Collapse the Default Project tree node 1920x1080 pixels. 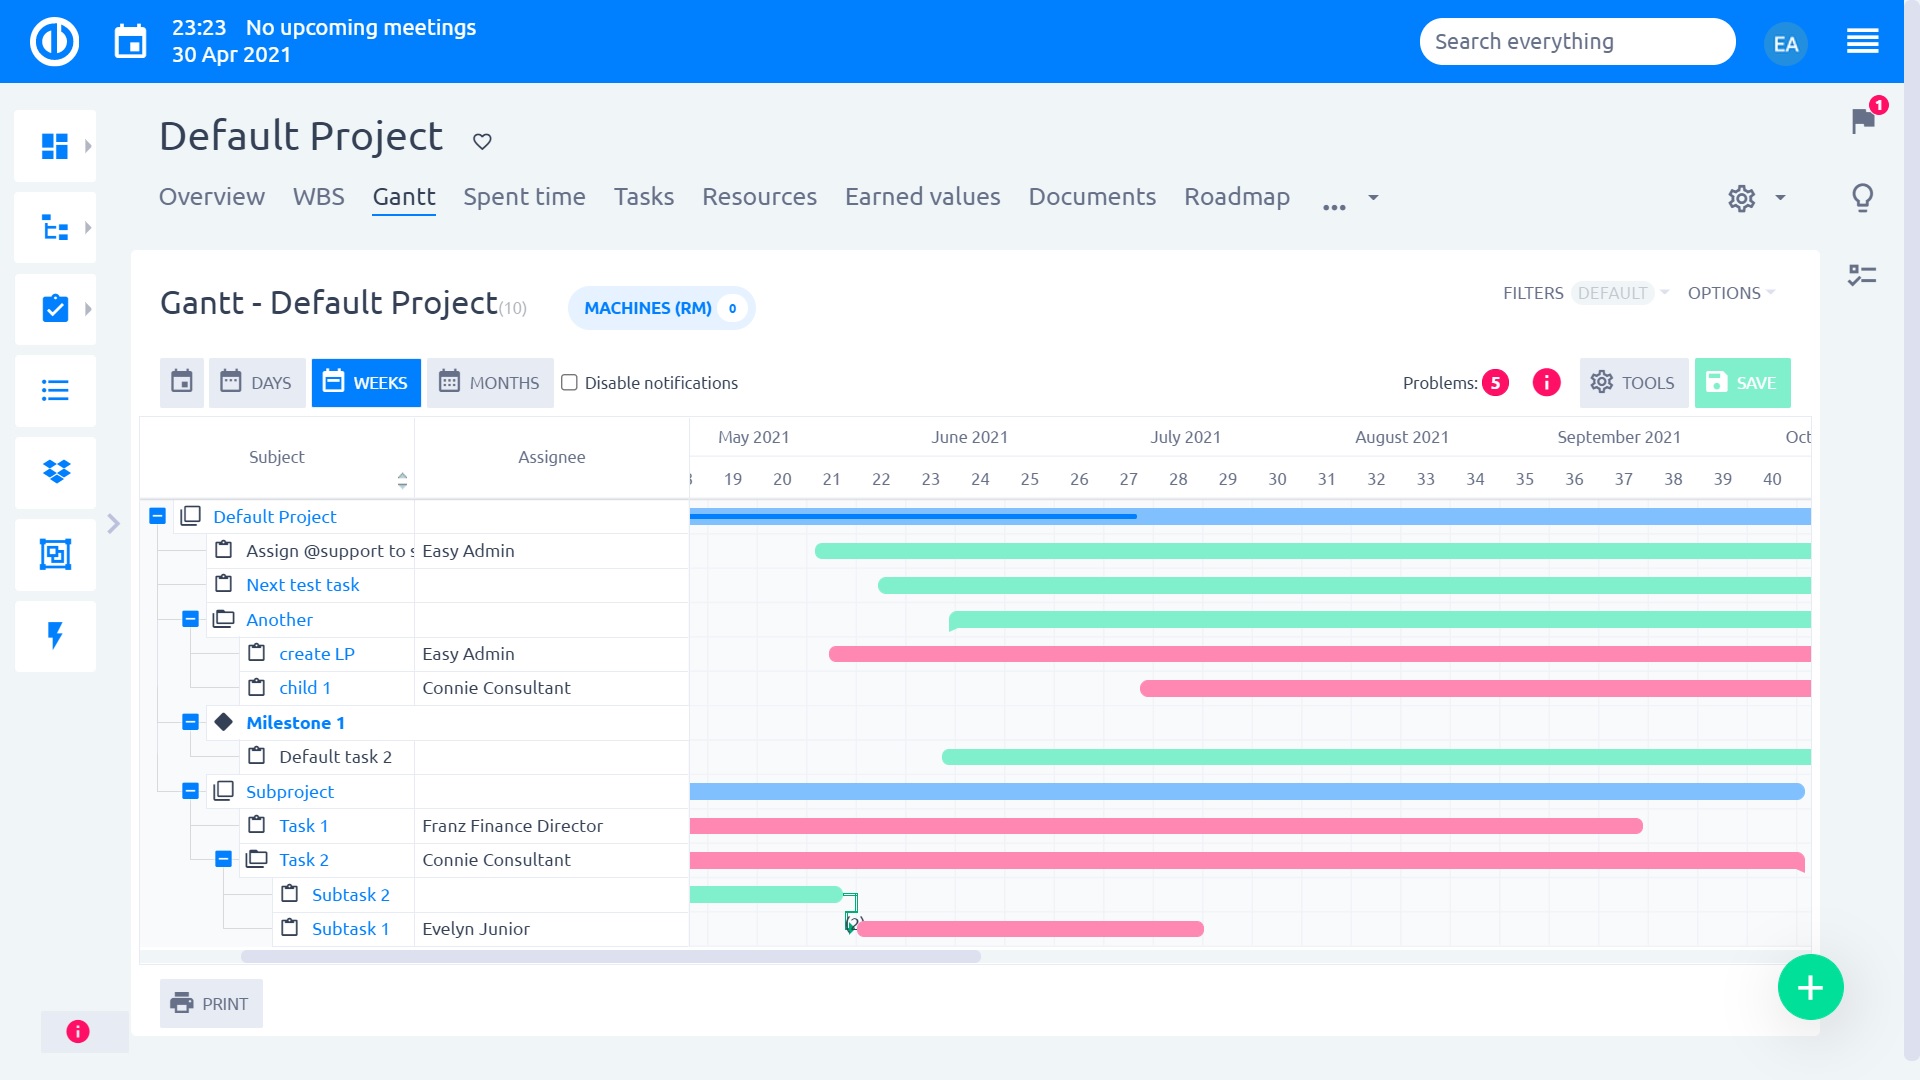pos(157,516)
